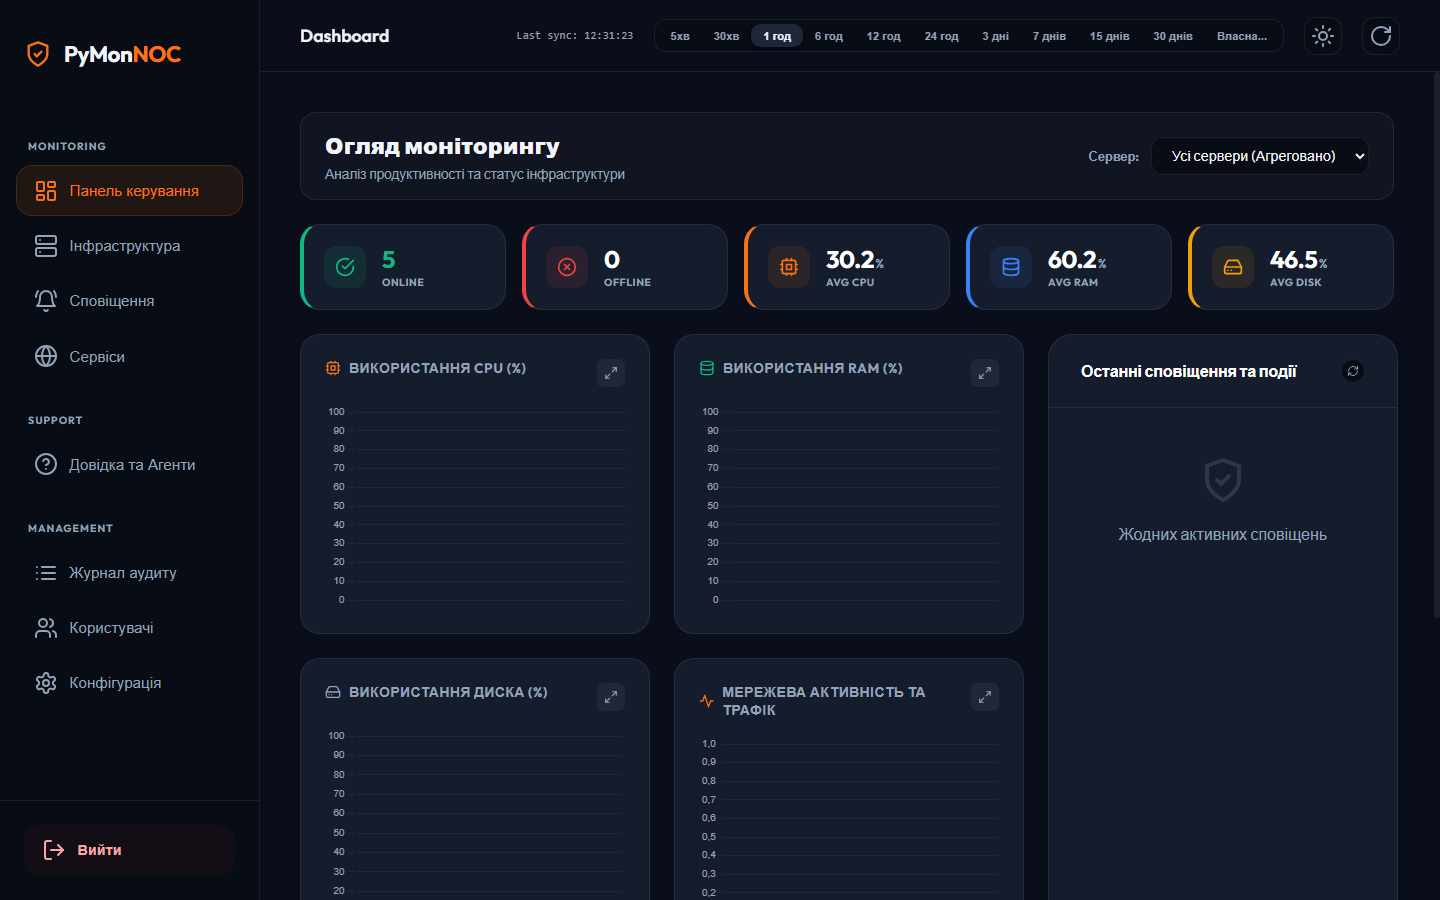This screenshot has height=900, width=1440.
Task: Select the 12 год time range
Action: click(x=884, y=36)
